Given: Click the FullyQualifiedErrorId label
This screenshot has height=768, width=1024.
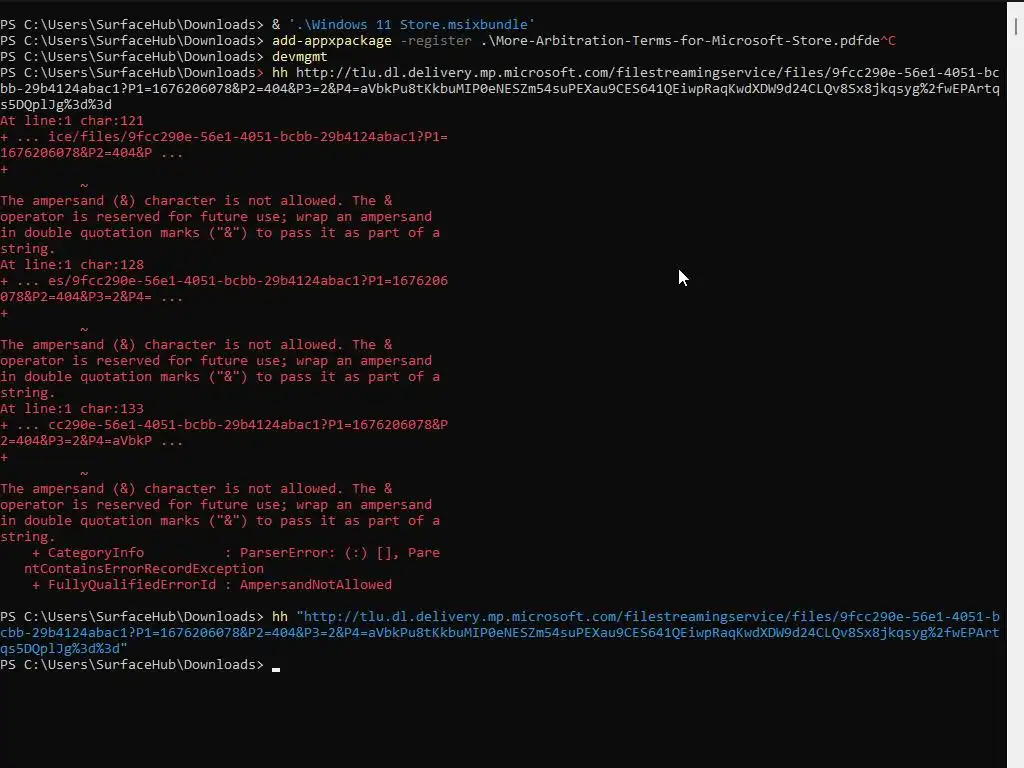Looking at the screenshot, I should tap(132, 584).
